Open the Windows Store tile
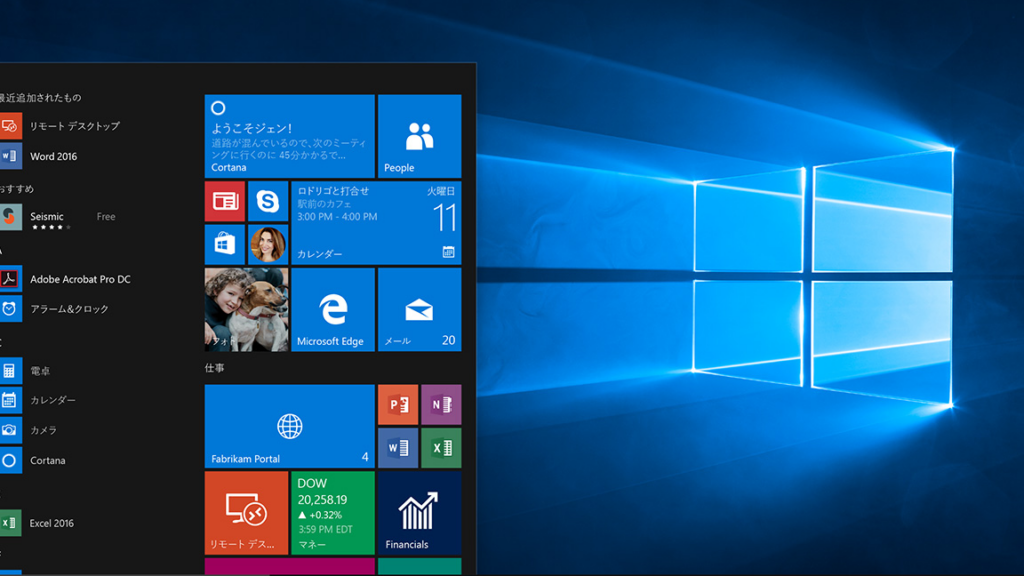 tap(225, 244)
